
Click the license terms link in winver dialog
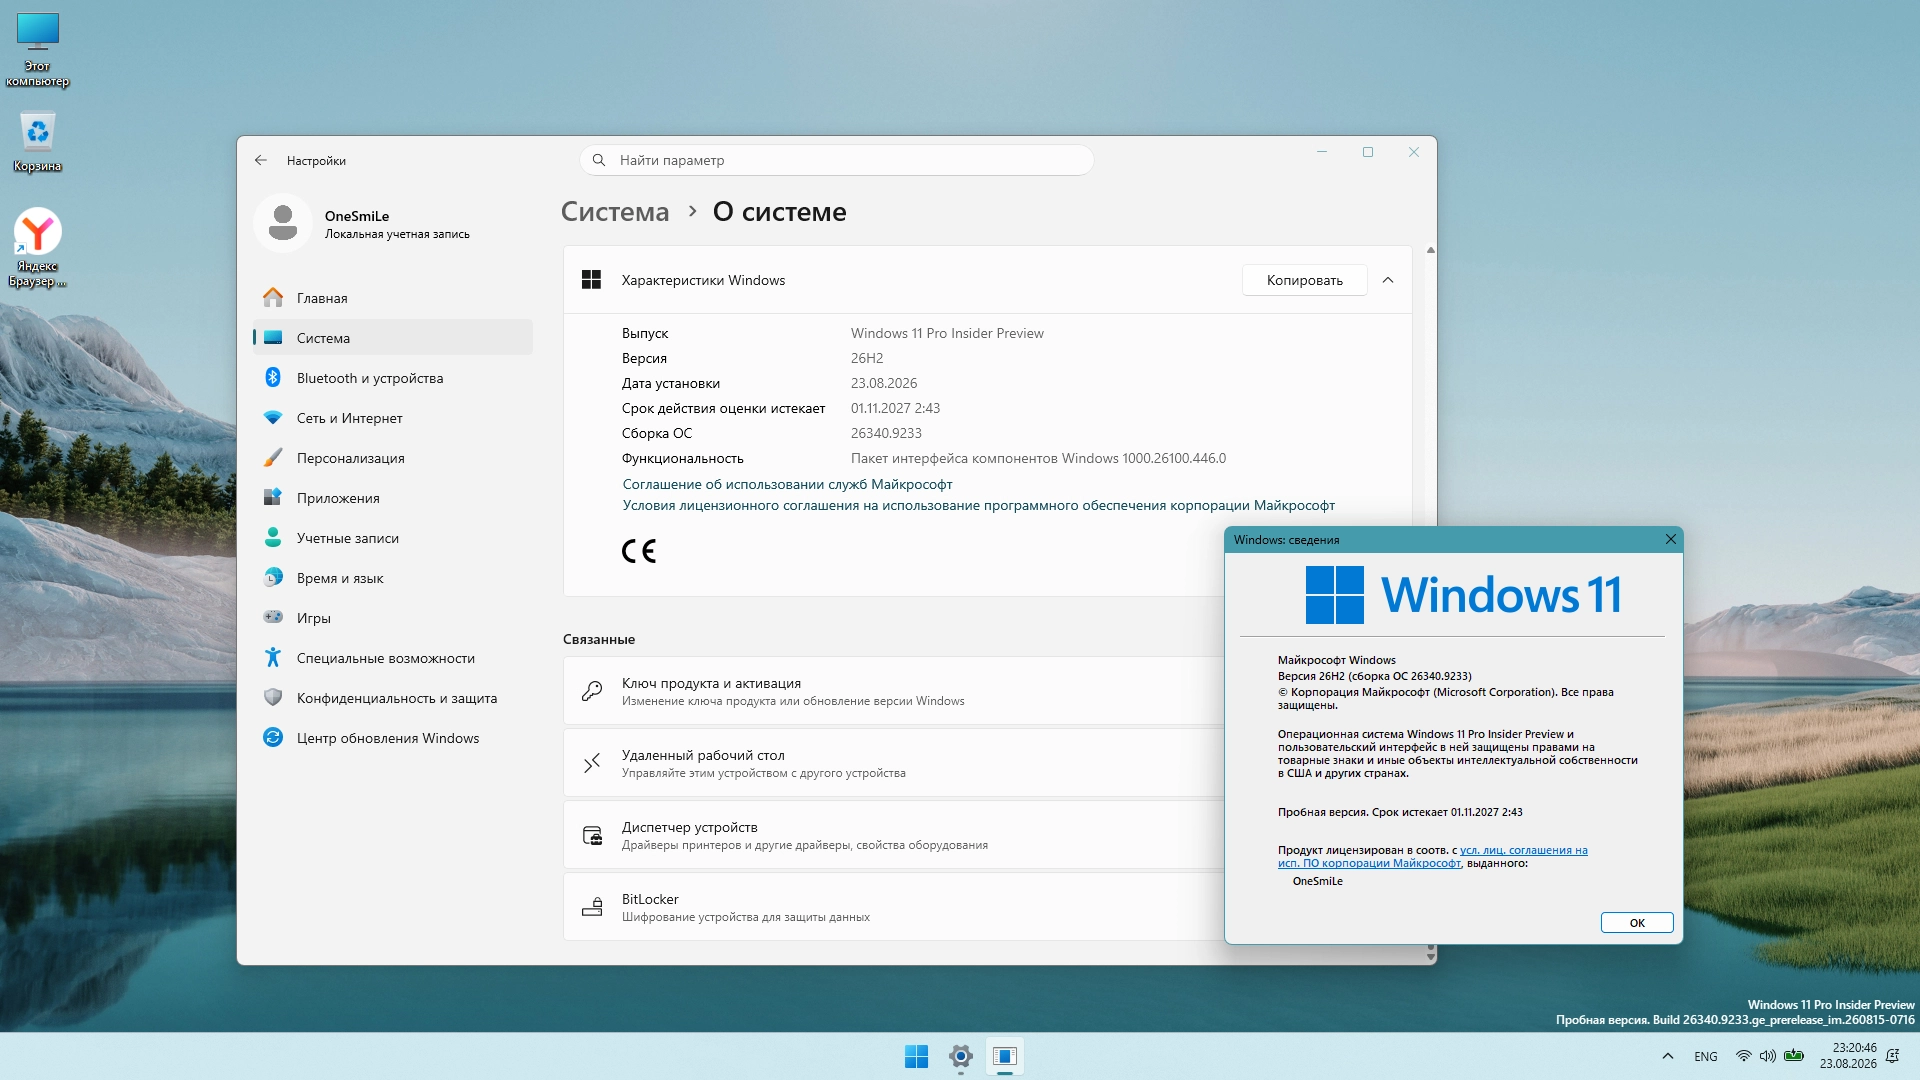1432,857
